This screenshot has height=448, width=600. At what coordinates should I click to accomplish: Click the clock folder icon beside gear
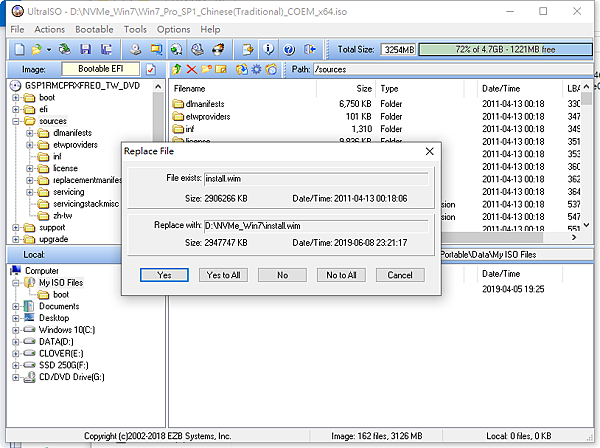pos(271,69)
